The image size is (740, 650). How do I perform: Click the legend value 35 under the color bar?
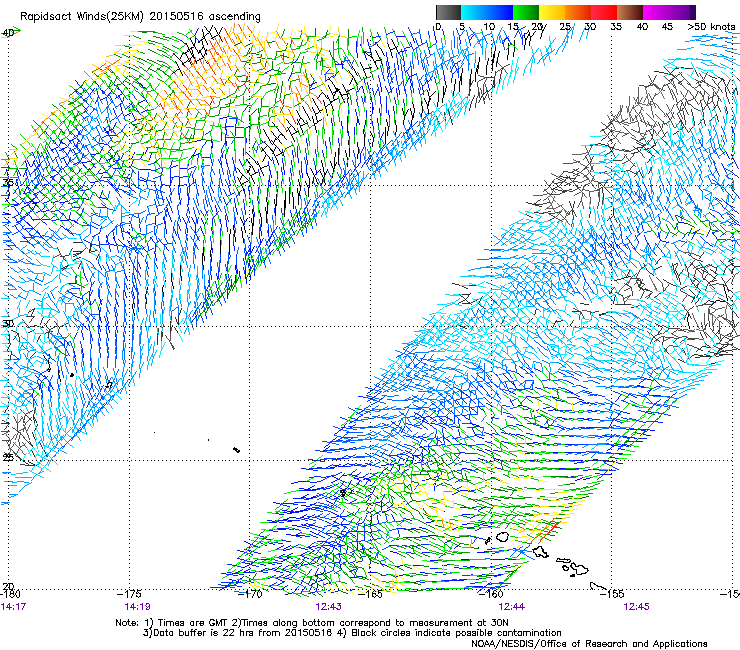pyautogui.click(x=616, y=27)
